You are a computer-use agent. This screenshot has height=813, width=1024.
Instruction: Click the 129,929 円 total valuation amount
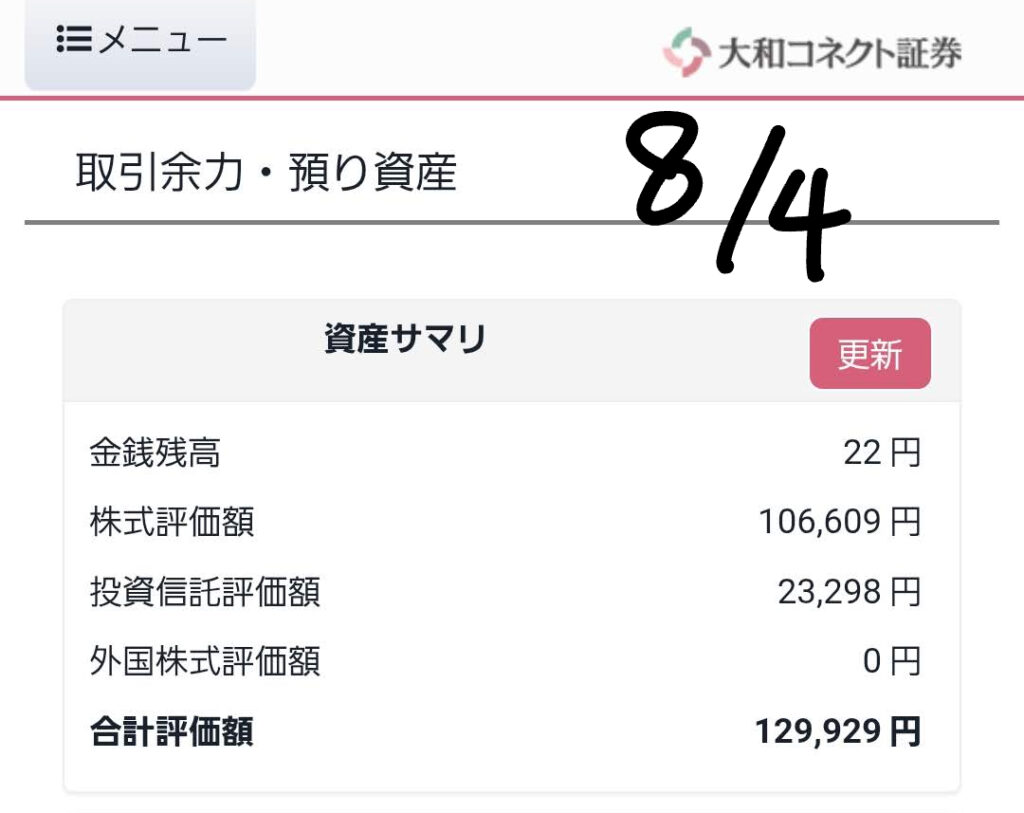[x=838, y=731]
